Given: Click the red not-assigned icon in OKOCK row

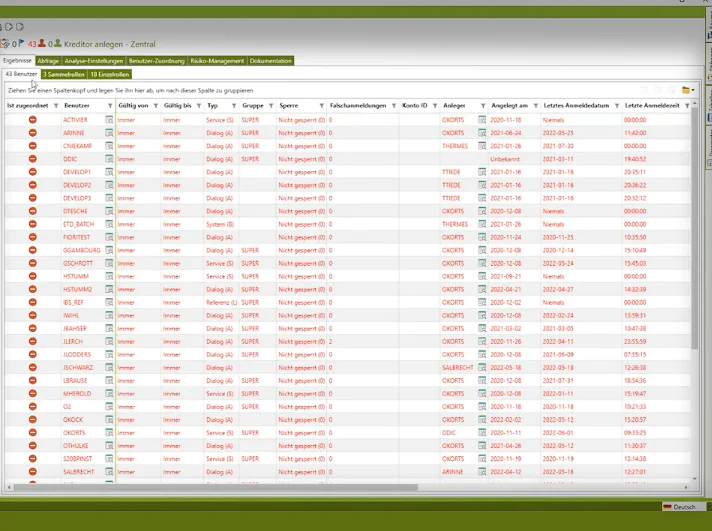Looking at the screenshot, I should [33, 419].
